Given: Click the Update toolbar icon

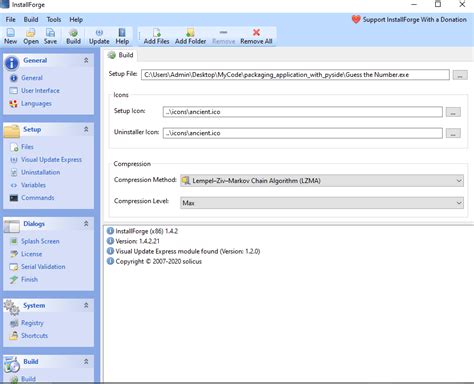Looking at the screenshot, I should (x=99, y=33).
